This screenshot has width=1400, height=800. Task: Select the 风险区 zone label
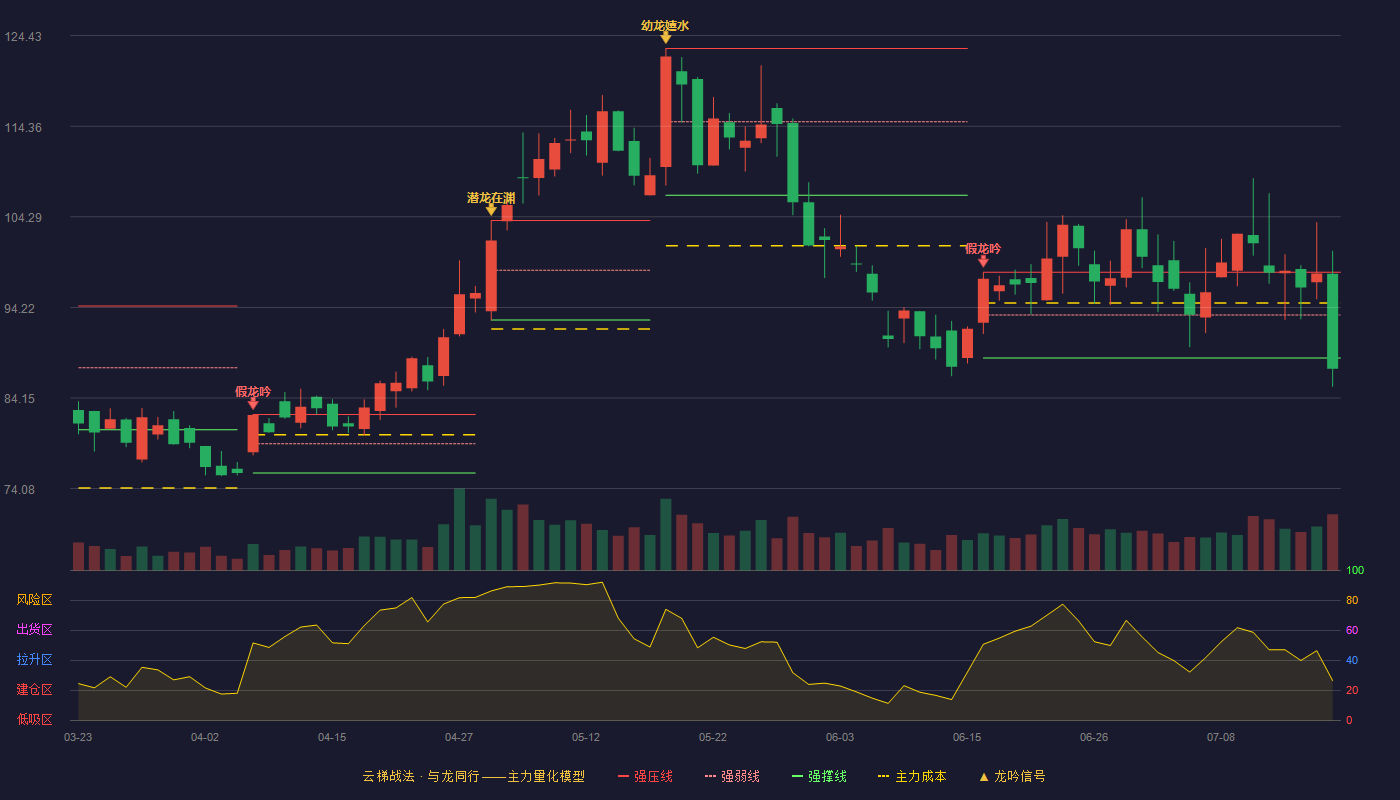(x=34, y=600)
